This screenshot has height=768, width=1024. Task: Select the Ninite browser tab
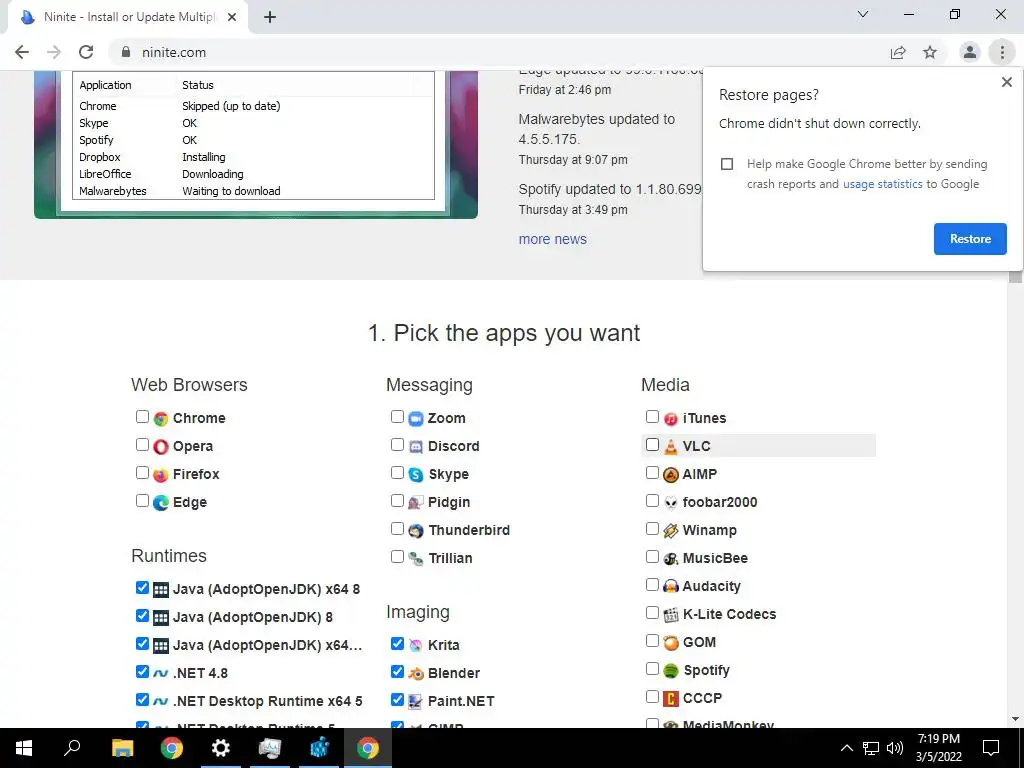click(x=128, y=17)
